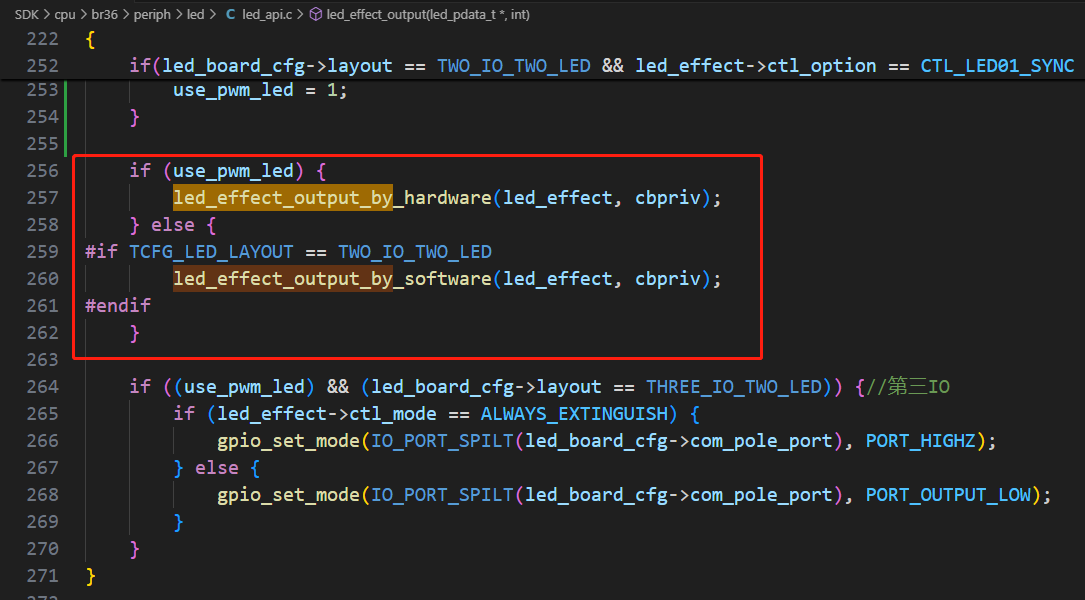Click gpio_set_mode on line 266
This screenshot has width=1085, height=600.
(x=289, y=441)
